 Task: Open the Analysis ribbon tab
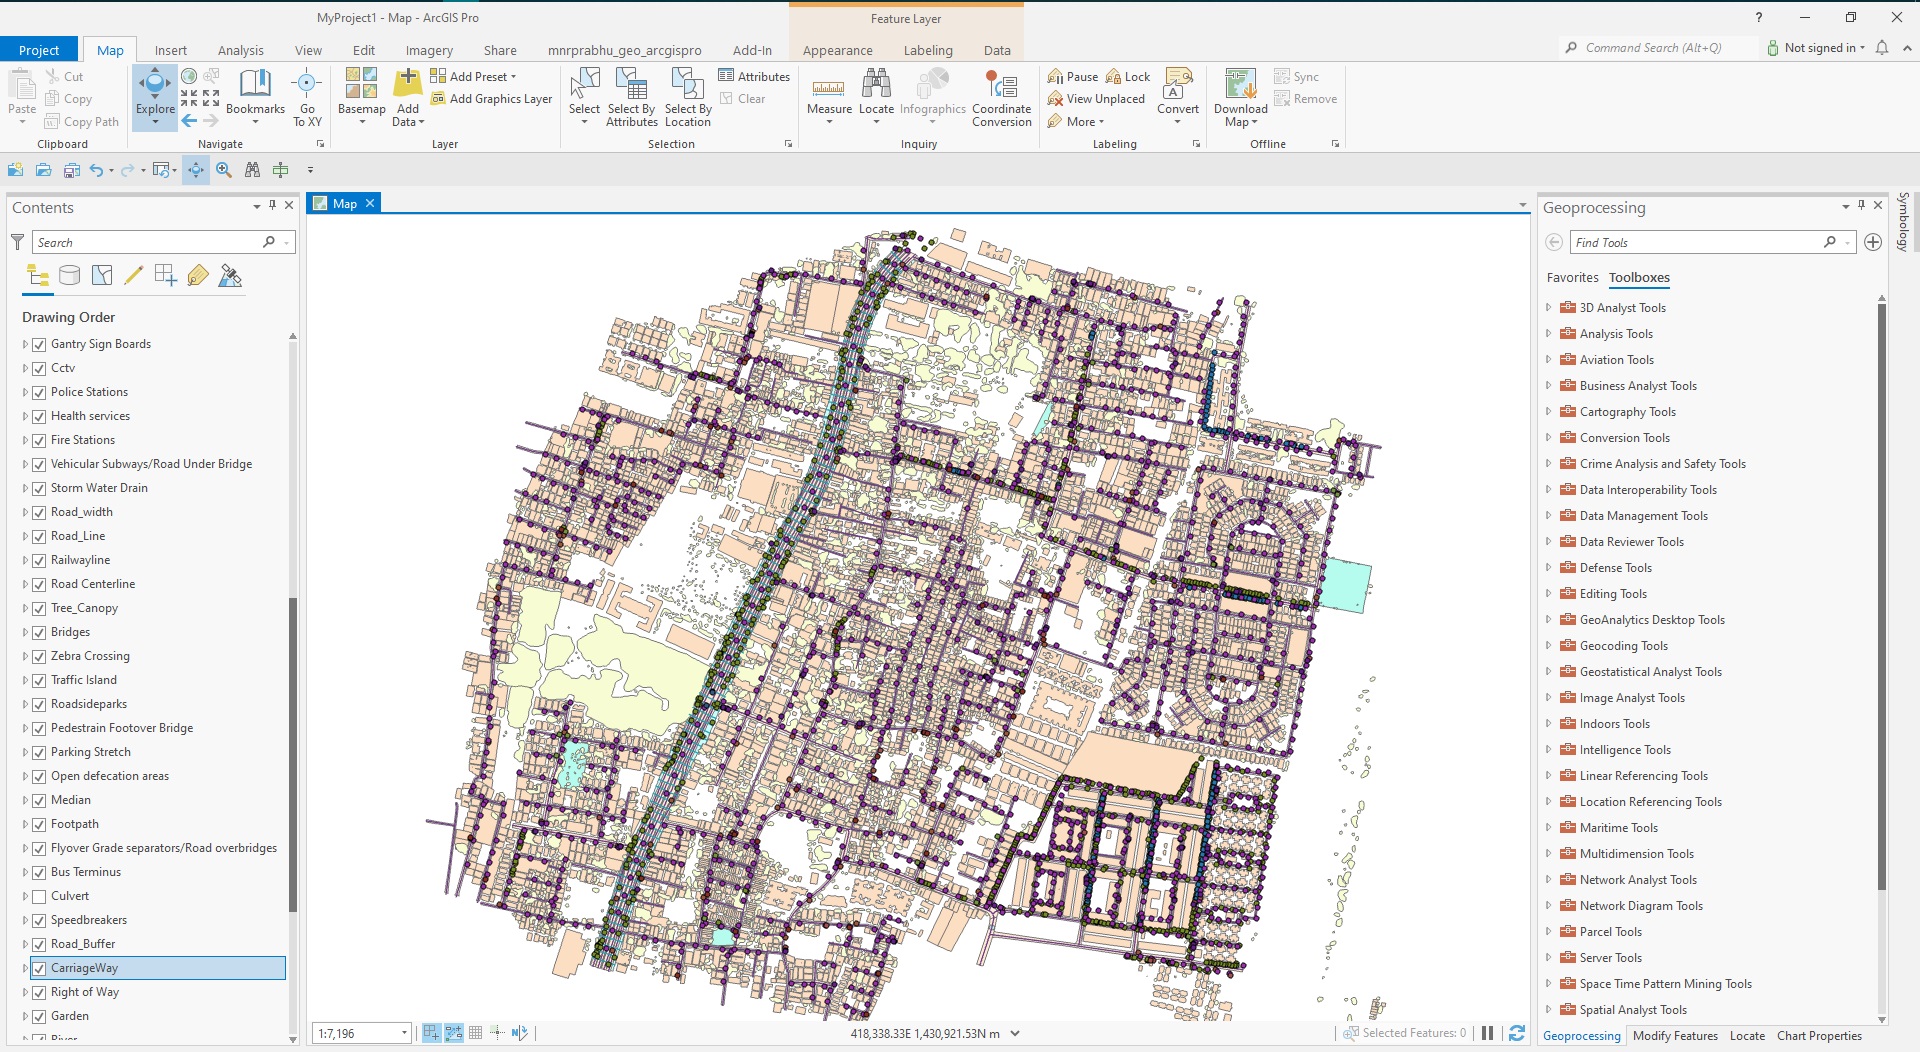(x=241, y=50)
